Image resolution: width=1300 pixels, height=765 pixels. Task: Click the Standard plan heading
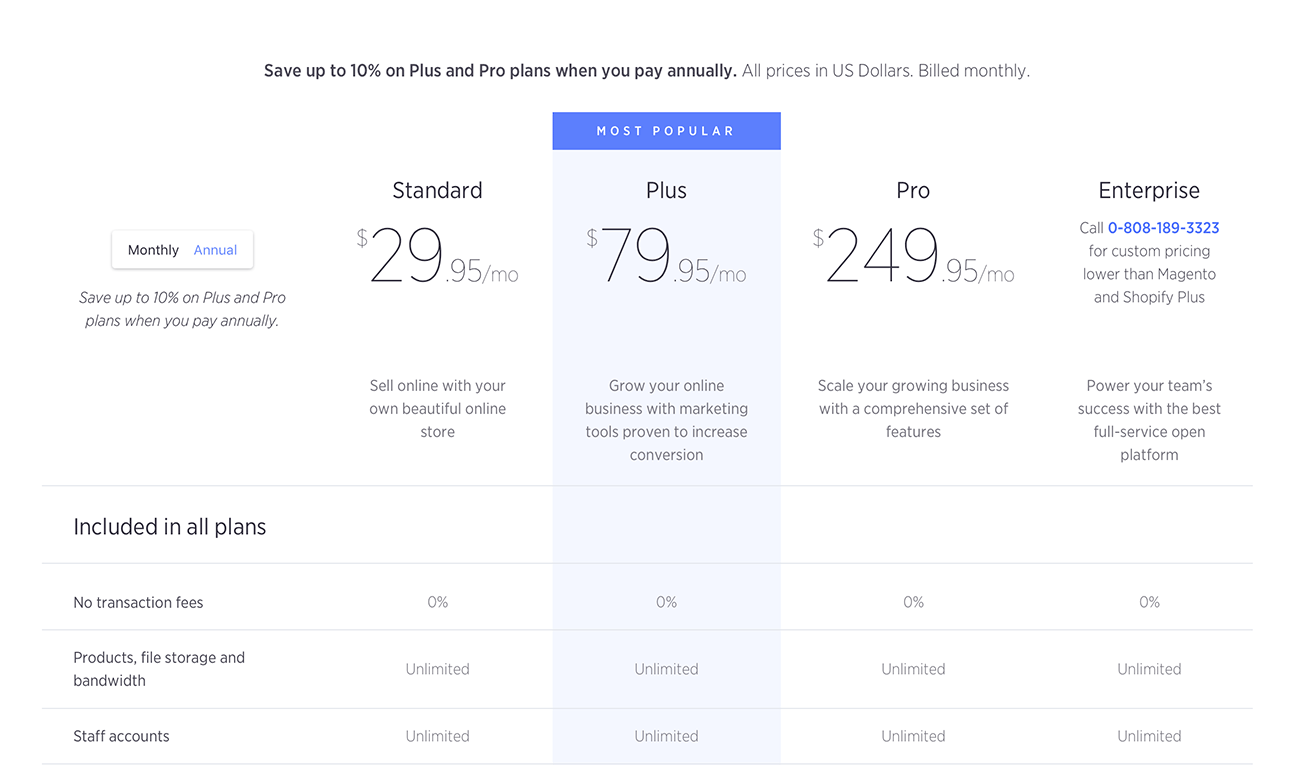point(437,191)
